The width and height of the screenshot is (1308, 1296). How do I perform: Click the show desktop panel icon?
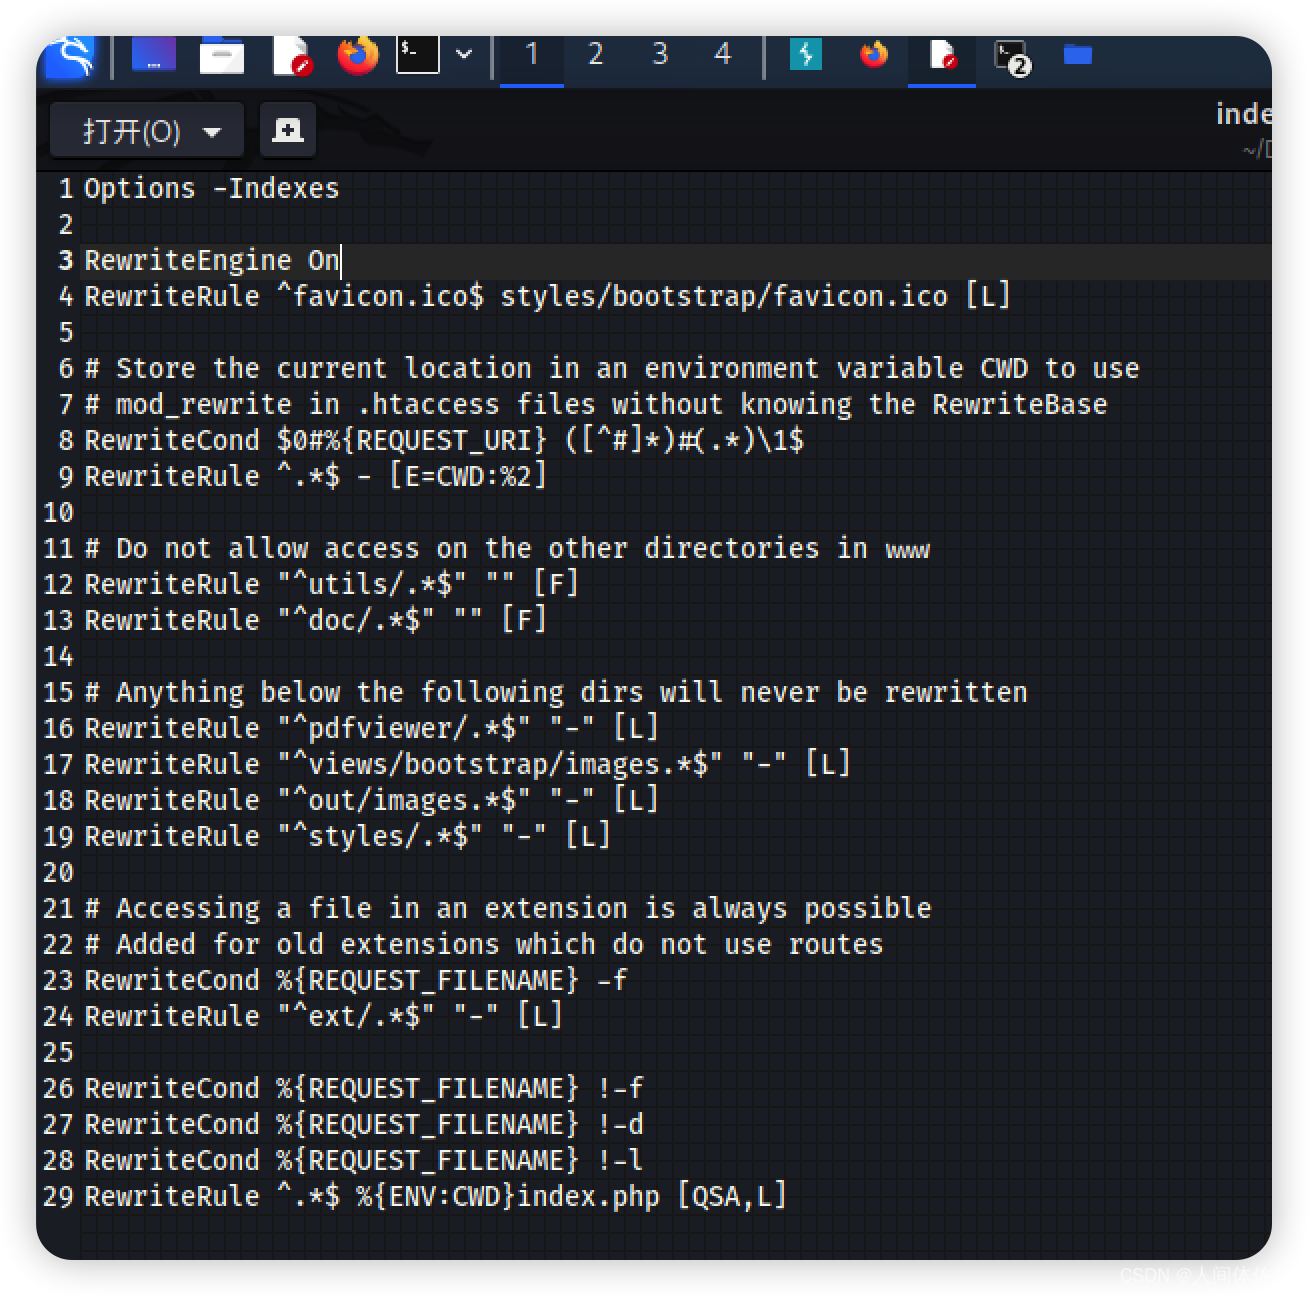153,56
